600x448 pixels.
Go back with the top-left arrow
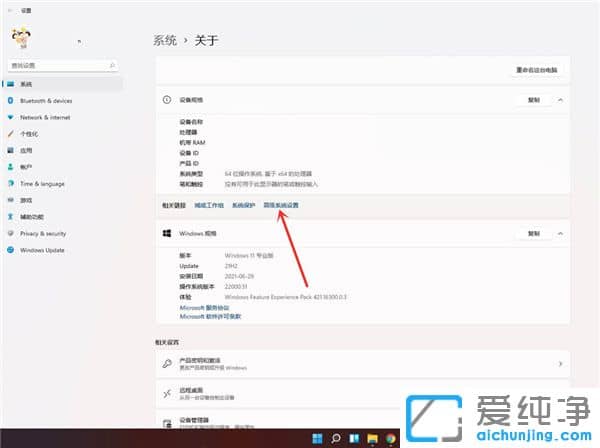click(x=10, y=11)
